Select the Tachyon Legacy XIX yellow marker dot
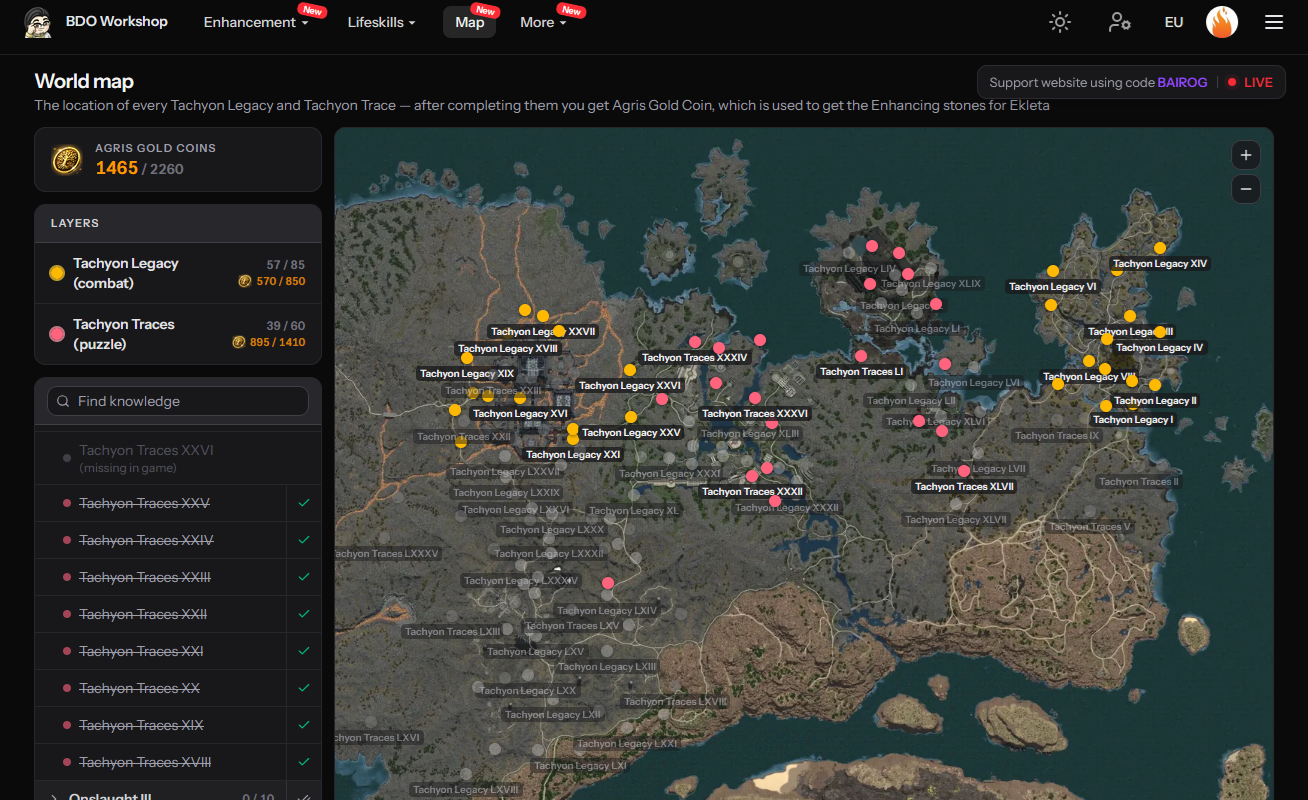 click(x=466, y=358)
